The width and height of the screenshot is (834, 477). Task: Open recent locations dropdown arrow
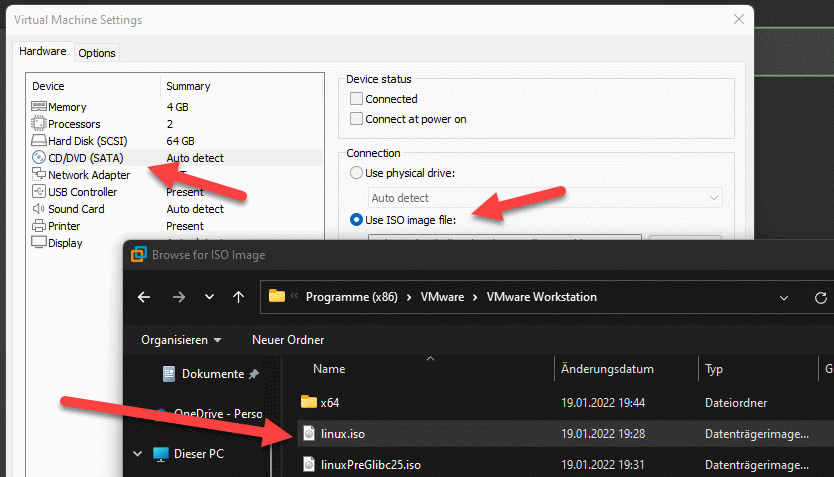(x=209, y=297)
